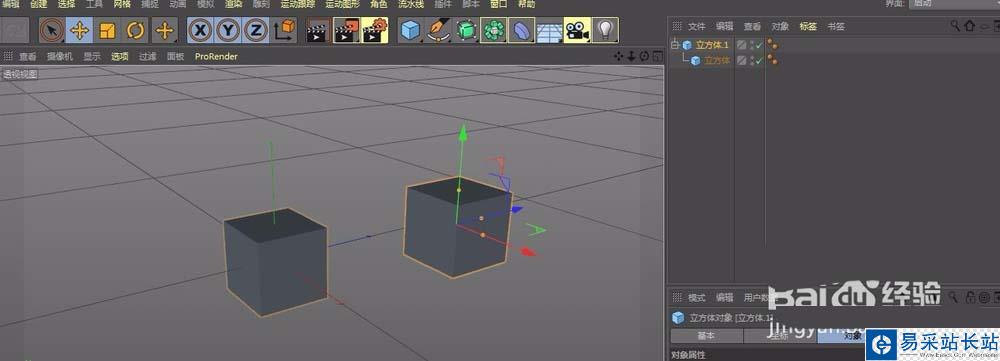Viewport: 1000px width, 361px height.
Task: Open Object Manager 标签 menu
Action: [x=808, y=27]
